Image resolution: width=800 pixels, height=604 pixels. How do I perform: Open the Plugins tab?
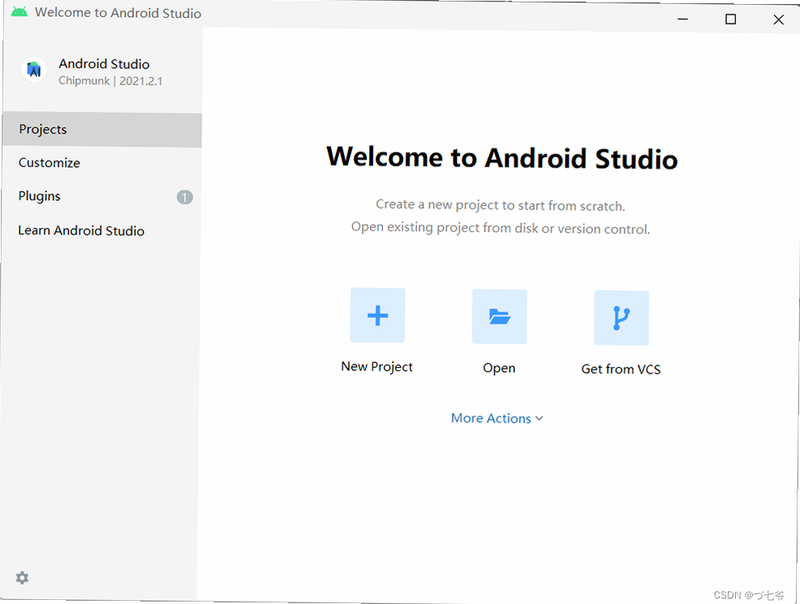(x=102, y=196)
